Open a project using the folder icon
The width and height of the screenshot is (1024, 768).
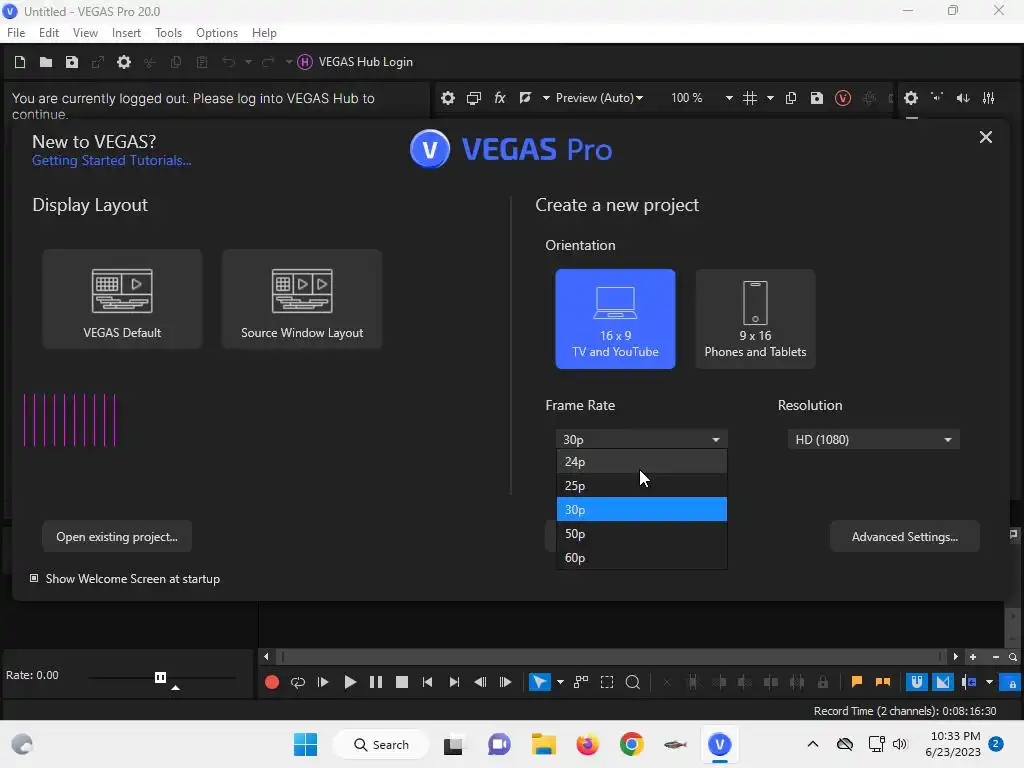[46, 62]
